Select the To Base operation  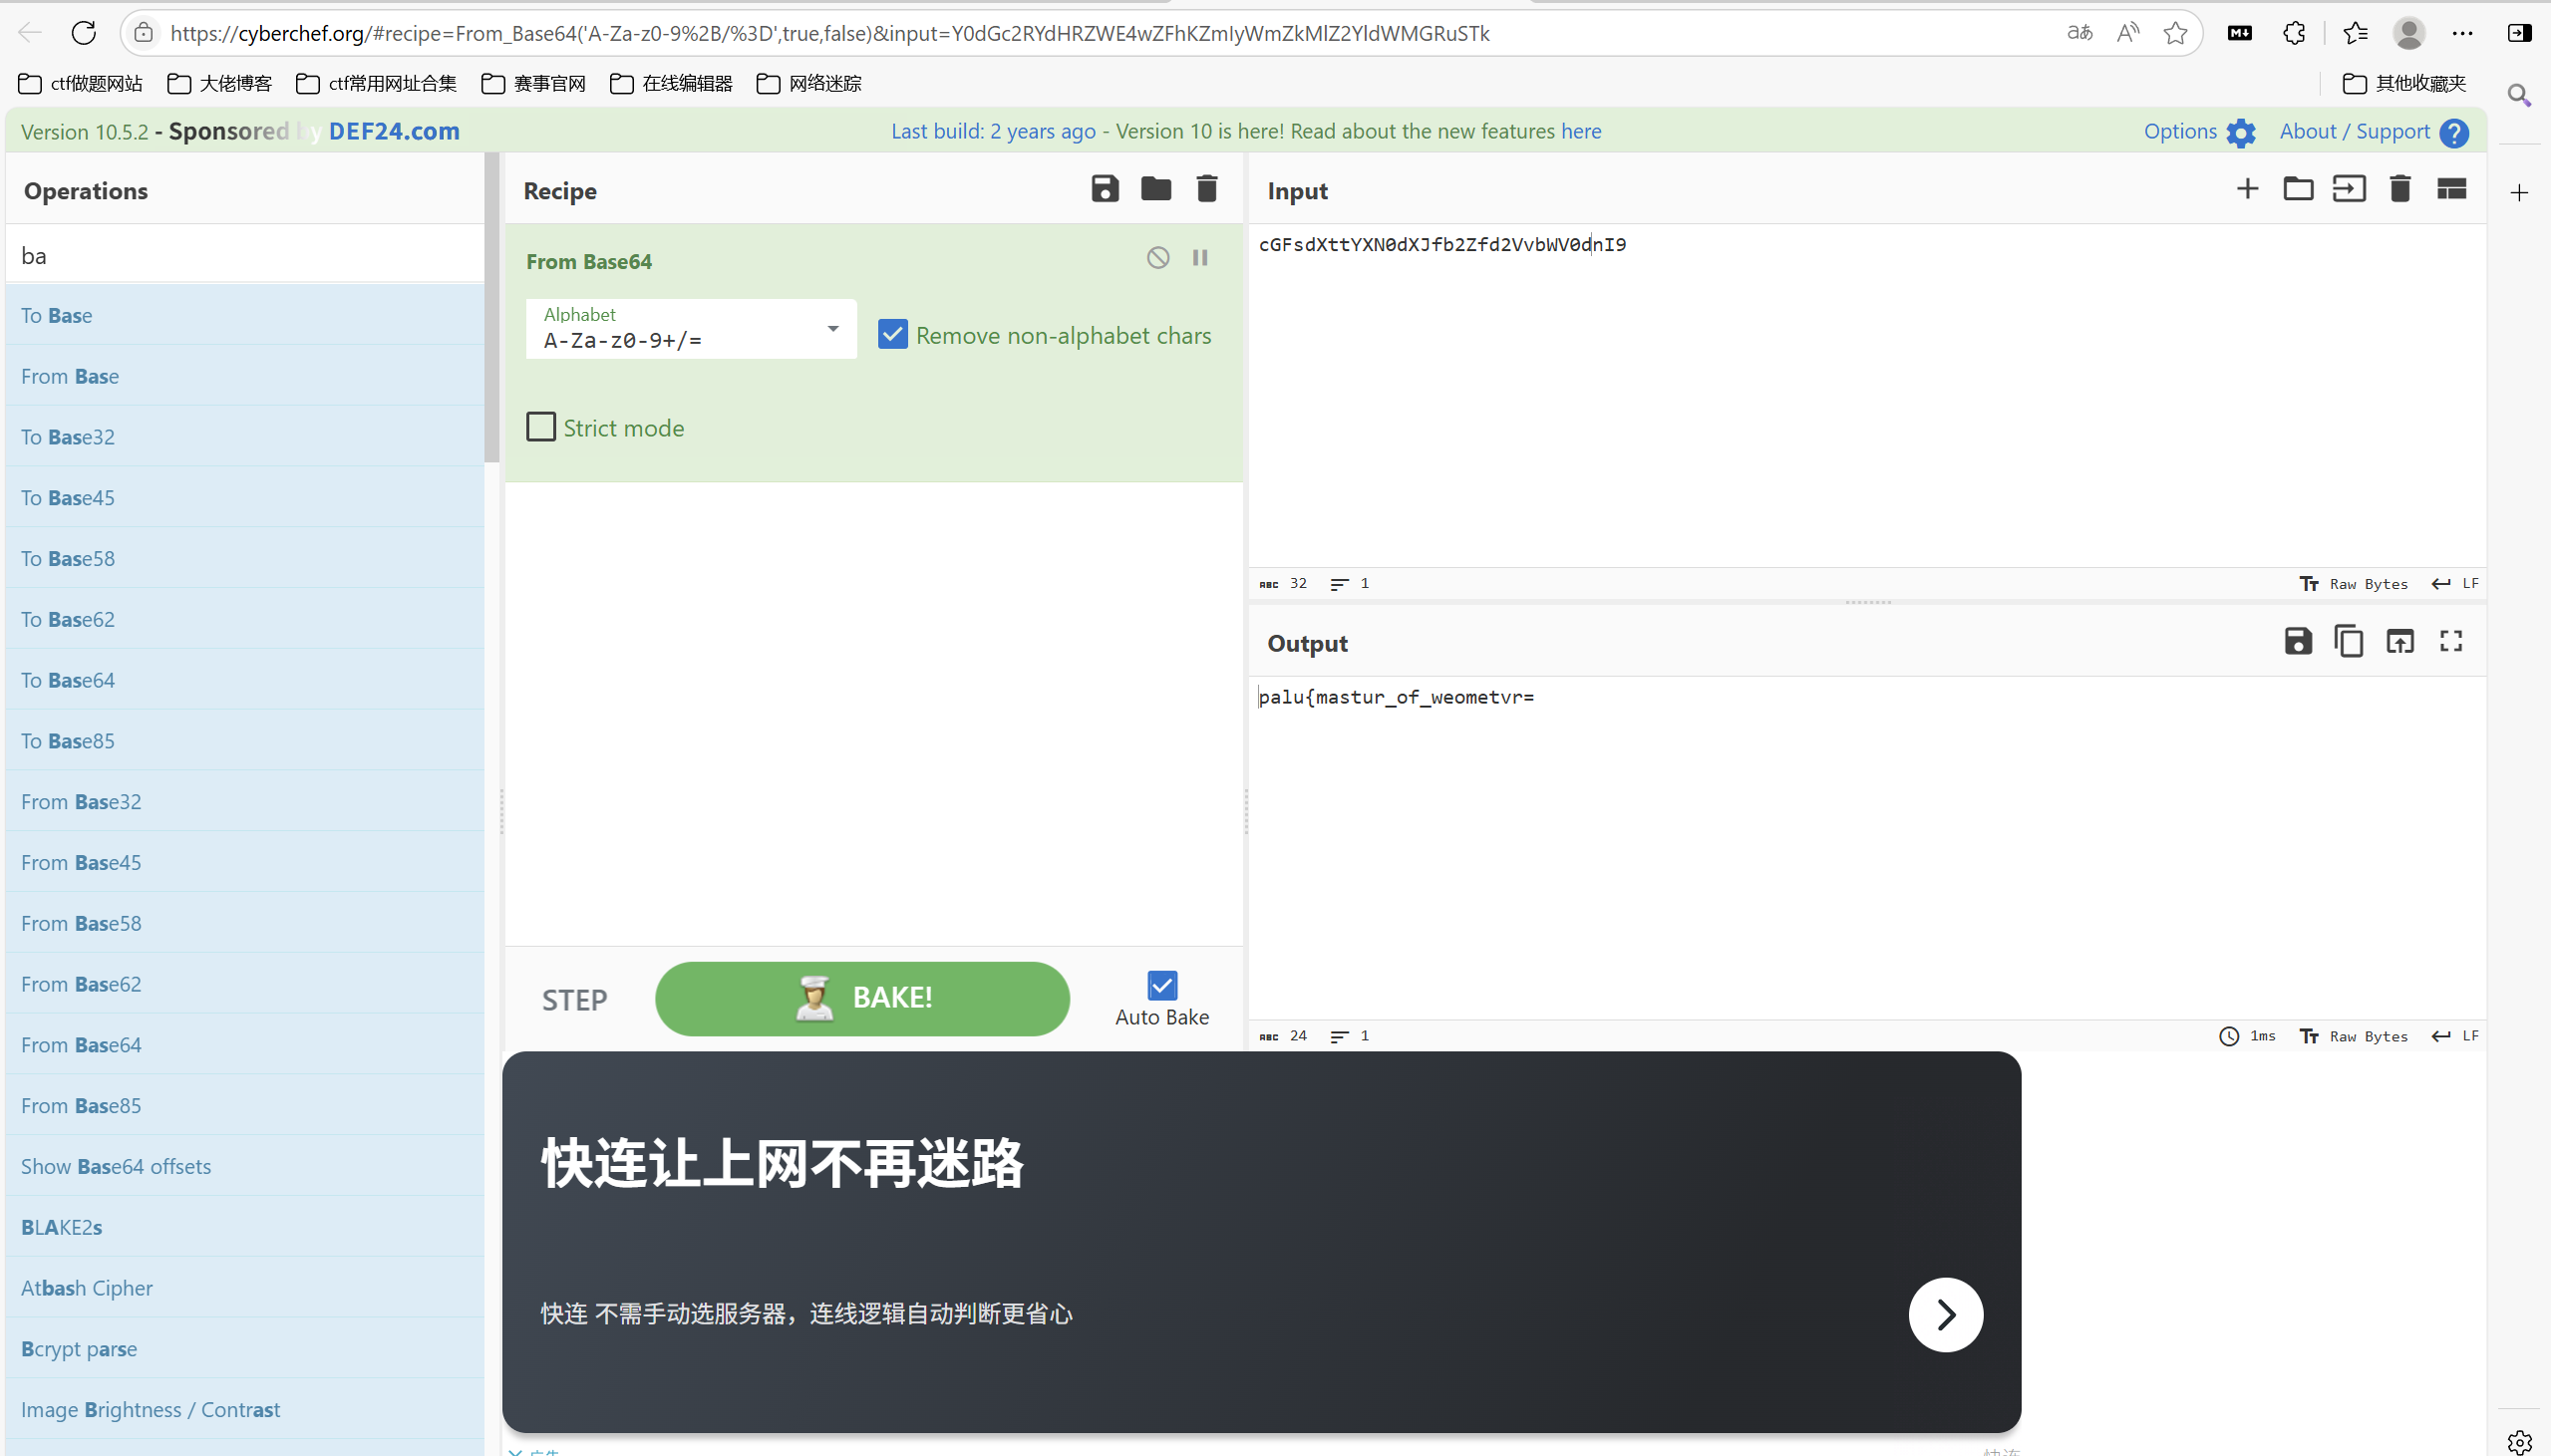[245, 315]
